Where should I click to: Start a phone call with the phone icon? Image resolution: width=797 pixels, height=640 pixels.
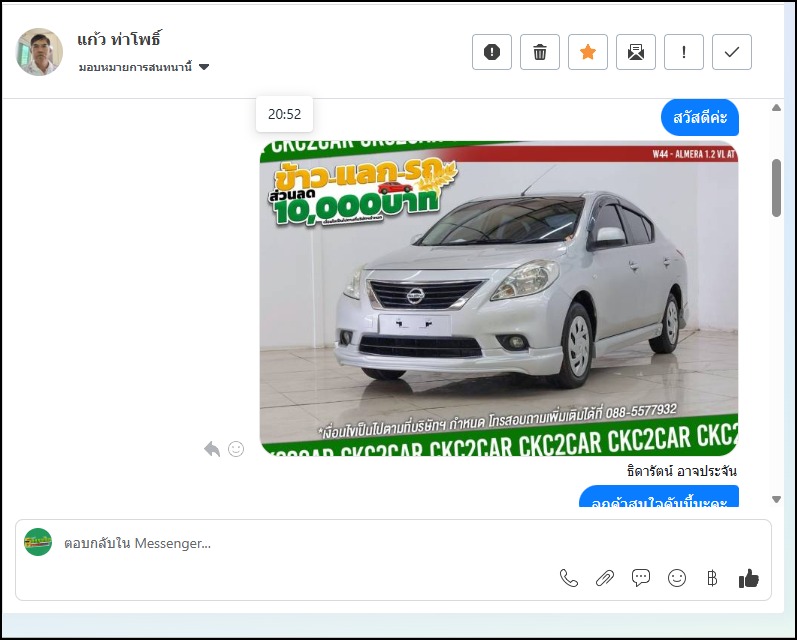[x=569, y=578]
